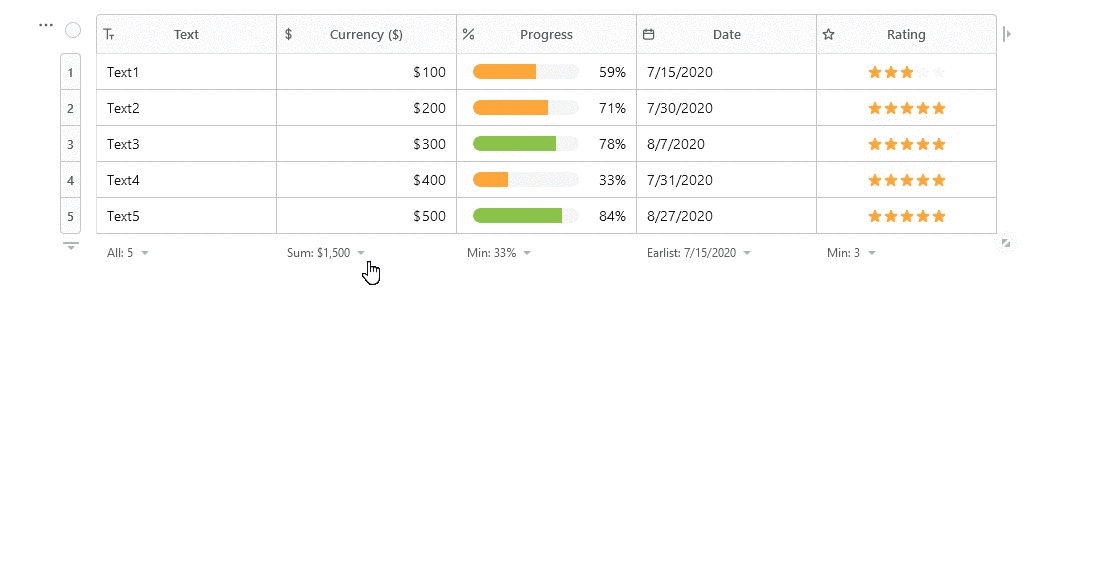Screen dimensions: 1109x568
Task: Select the Date column header
Action: point(726,34)
